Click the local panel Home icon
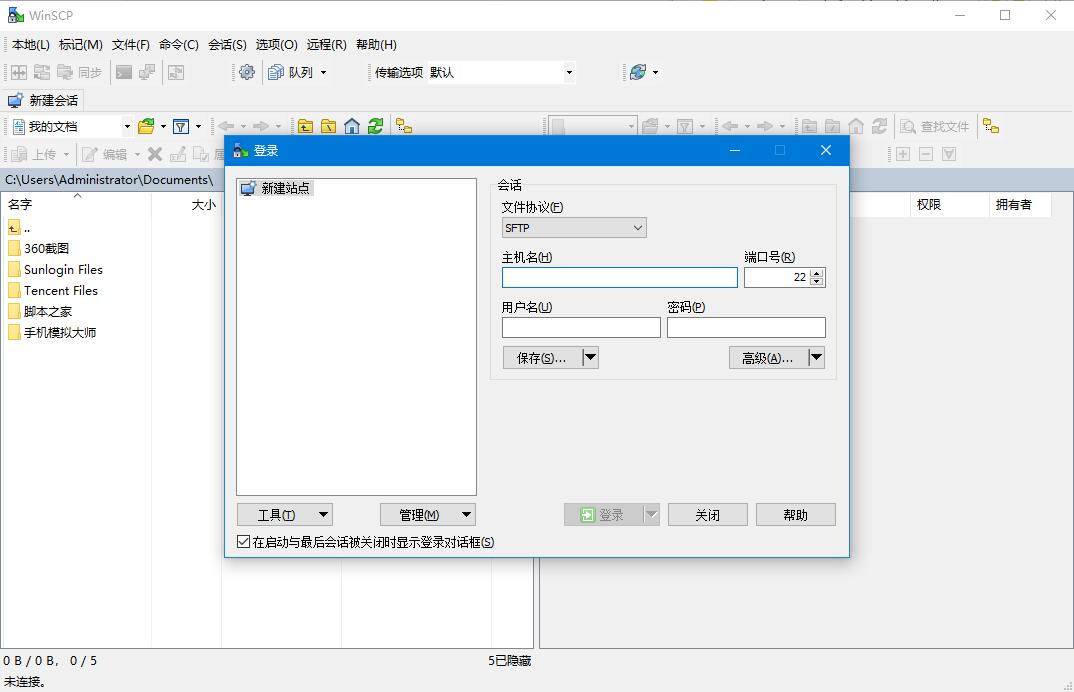Screen dimensions: 1074x692 pos(352,126)
